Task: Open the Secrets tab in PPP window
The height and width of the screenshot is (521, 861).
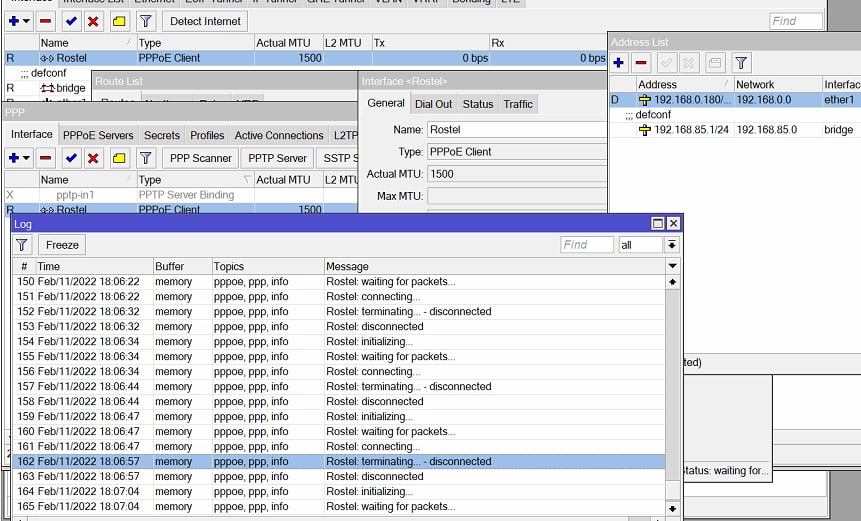Action: pyautogui.click(x=161, y=135)
